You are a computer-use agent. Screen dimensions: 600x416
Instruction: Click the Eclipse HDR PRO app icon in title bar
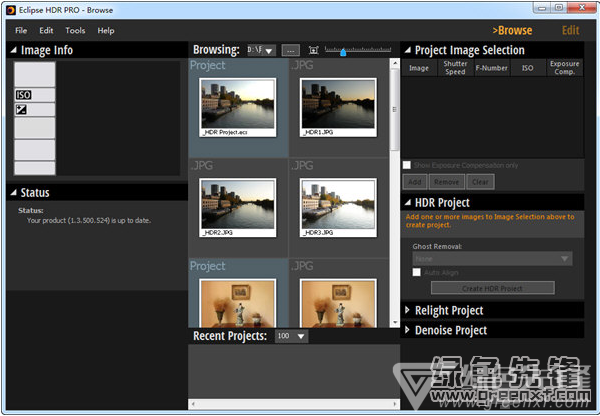(x=11, y=10)
